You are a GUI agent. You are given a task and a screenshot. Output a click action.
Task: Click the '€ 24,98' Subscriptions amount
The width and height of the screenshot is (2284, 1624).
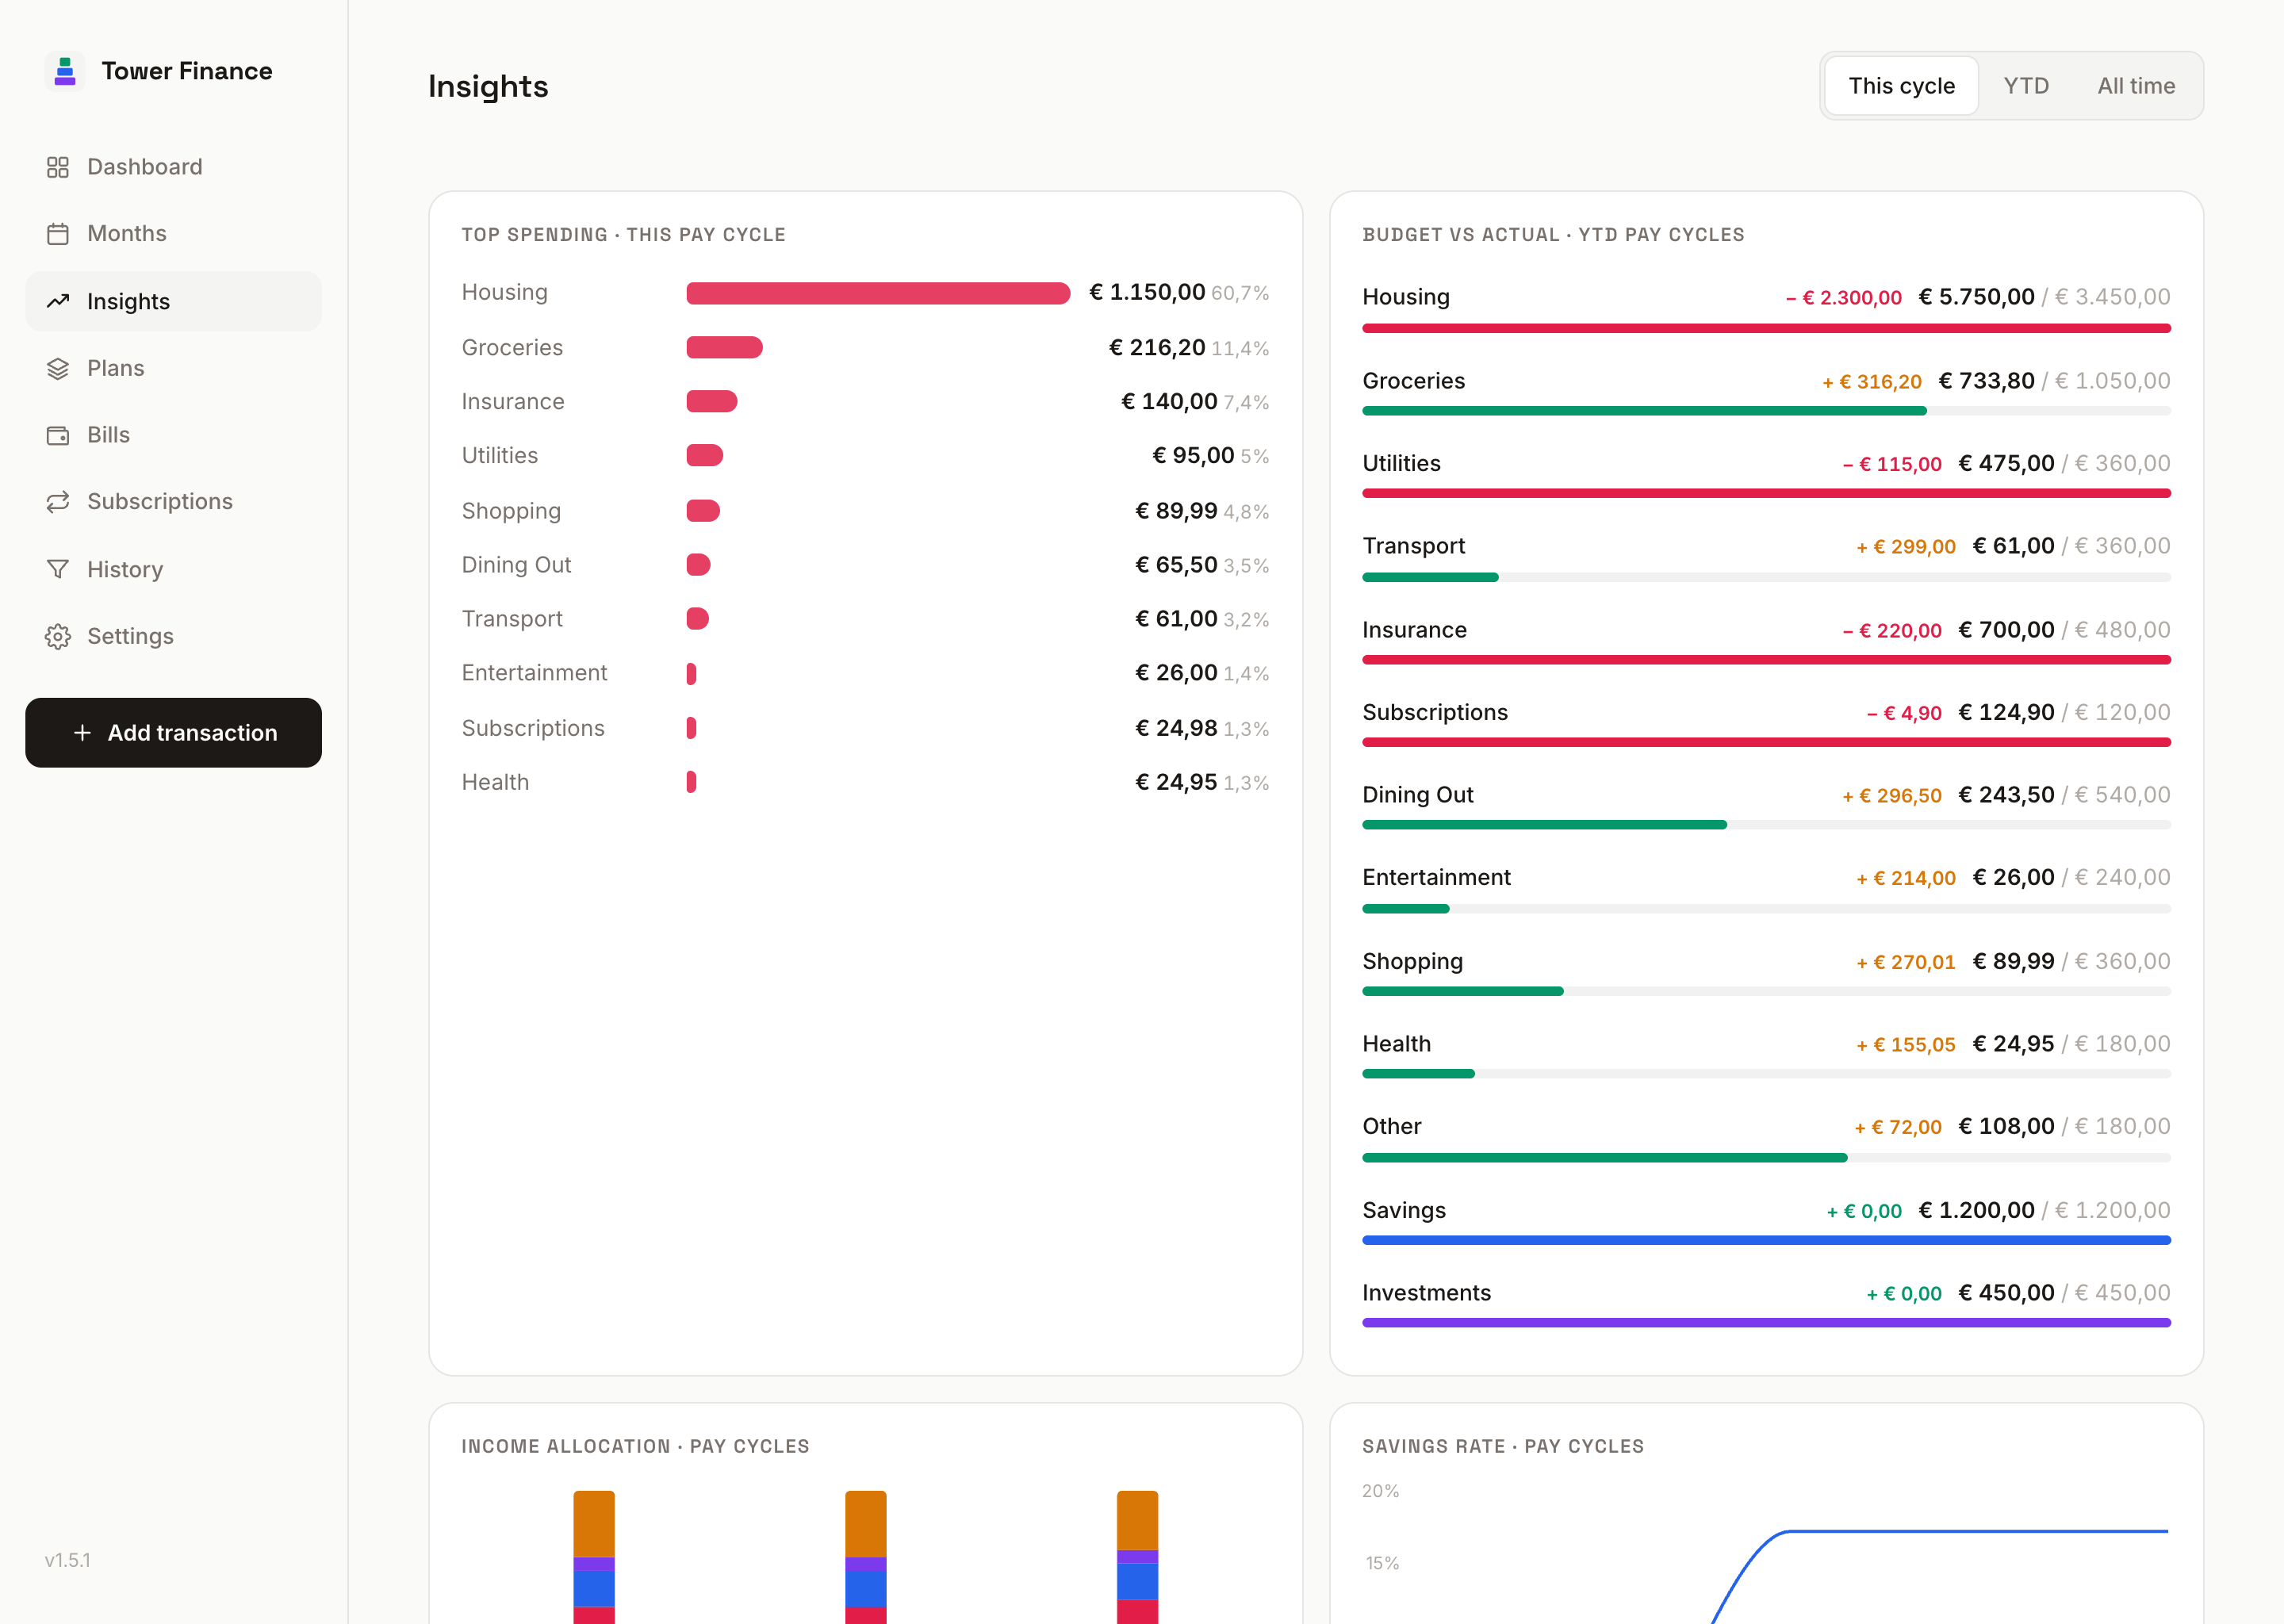click(x=1176, y=728)
